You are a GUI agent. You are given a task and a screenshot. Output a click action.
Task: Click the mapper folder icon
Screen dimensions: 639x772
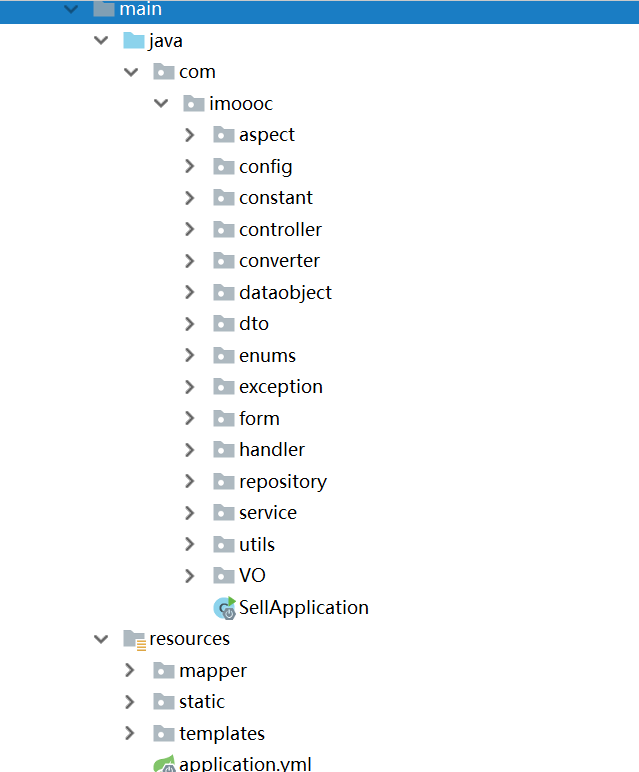click(x=163, y=670)
